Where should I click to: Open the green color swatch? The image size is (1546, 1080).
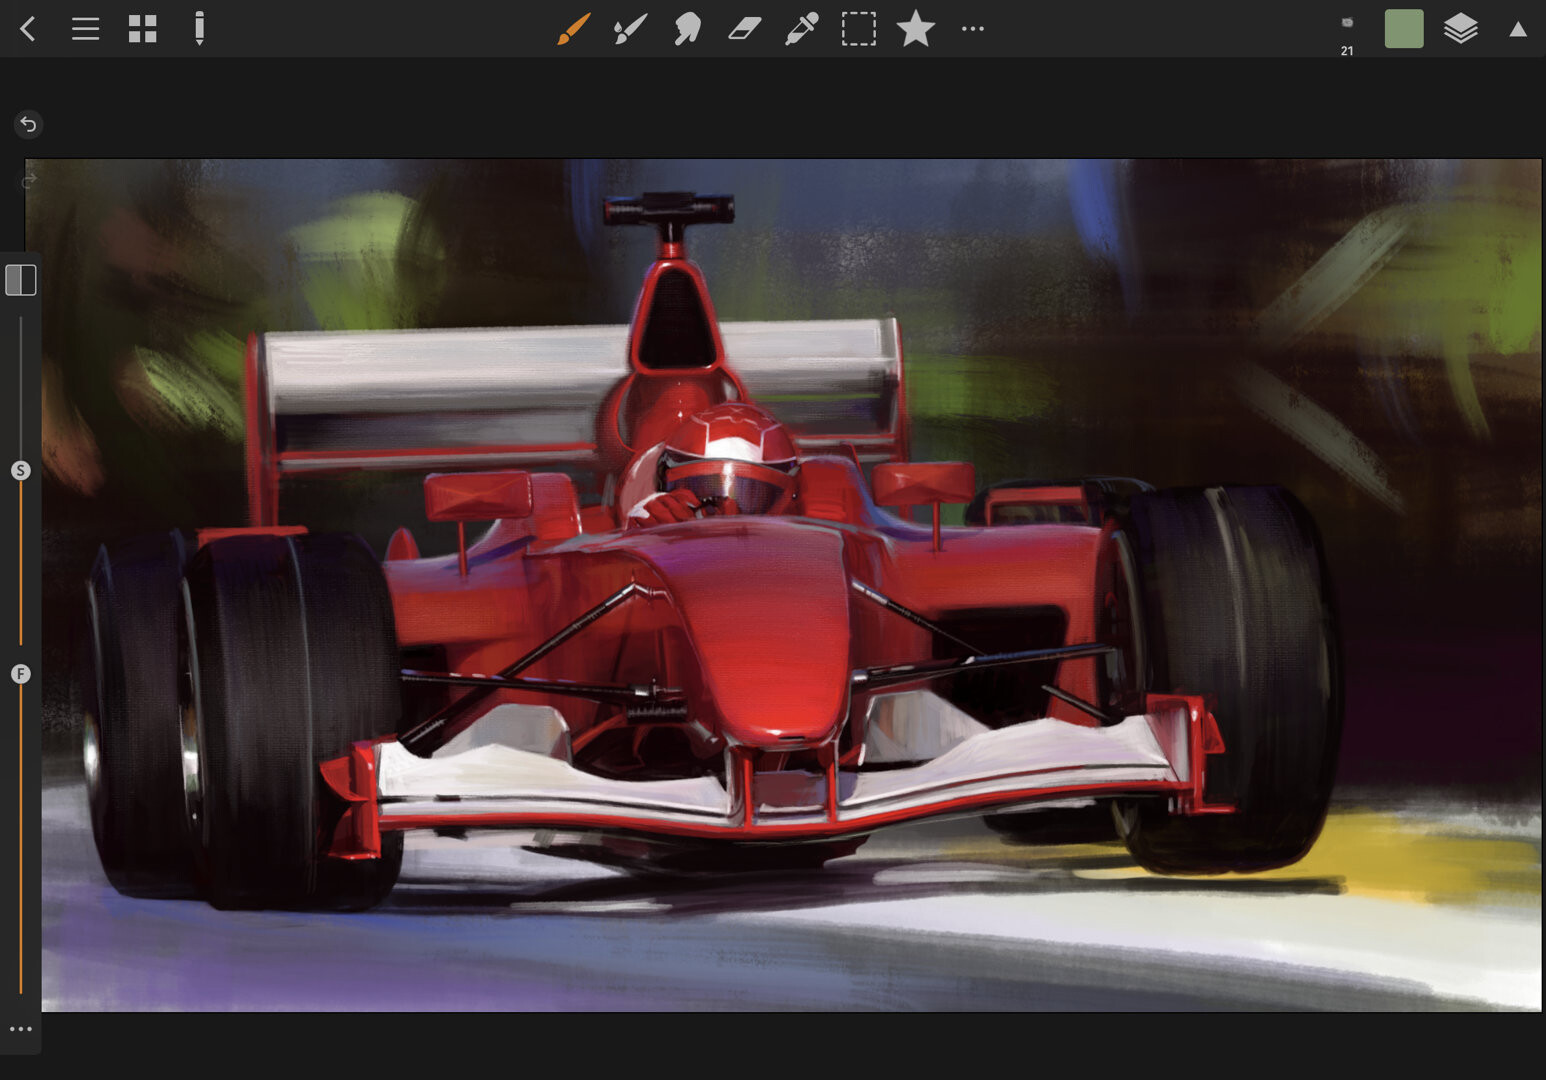(1404, 29)
